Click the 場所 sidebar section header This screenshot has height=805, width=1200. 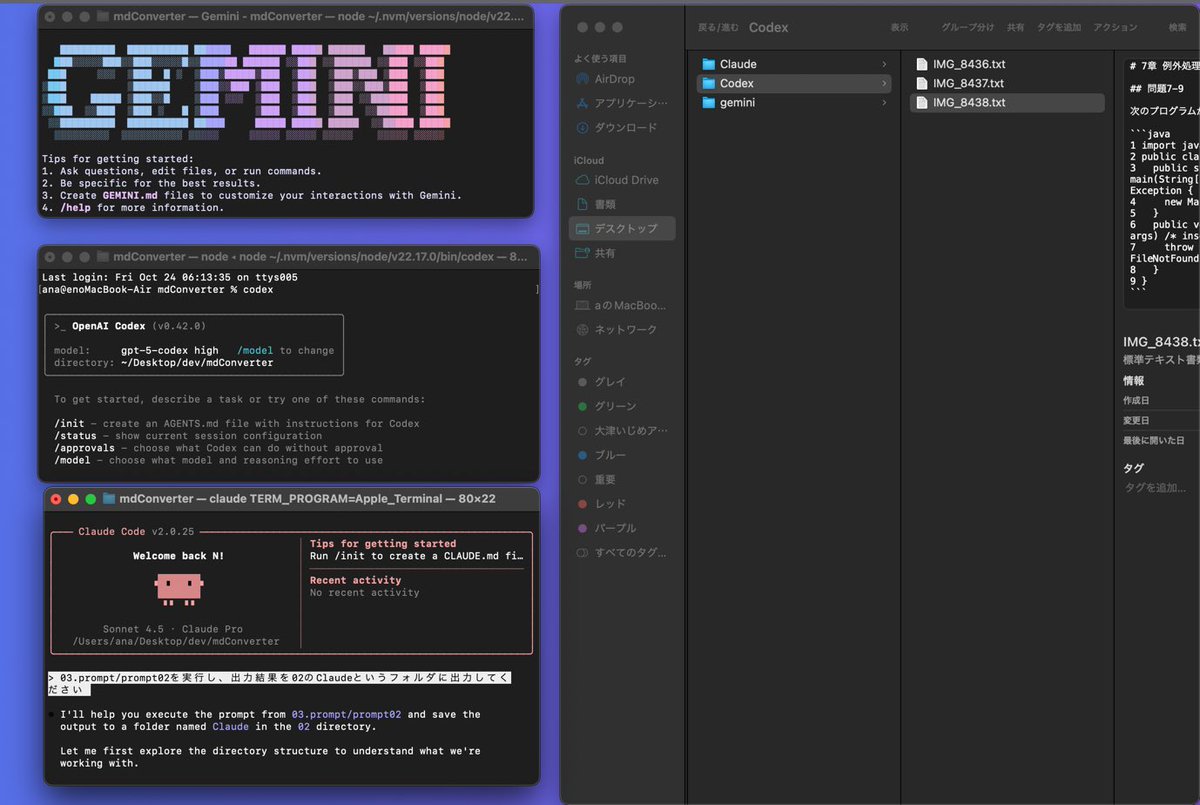(582, 285)
